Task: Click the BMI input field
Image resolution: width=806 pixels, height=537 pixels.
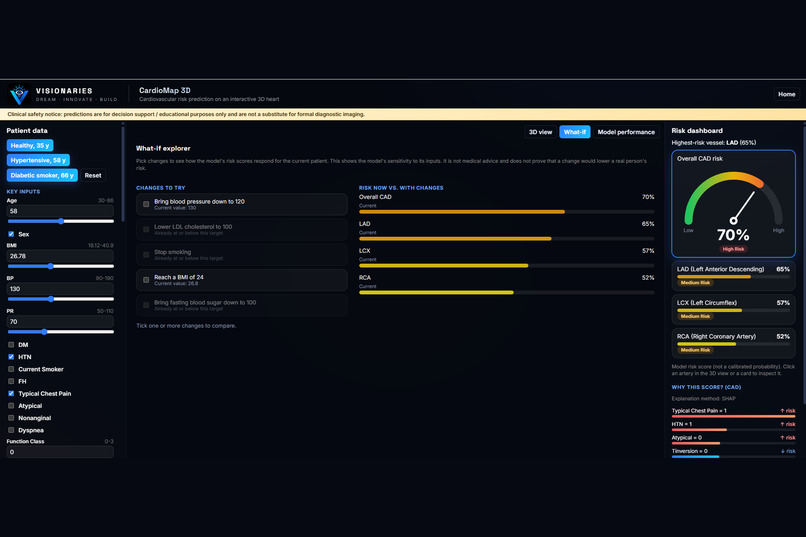Action: coord(60,256)
